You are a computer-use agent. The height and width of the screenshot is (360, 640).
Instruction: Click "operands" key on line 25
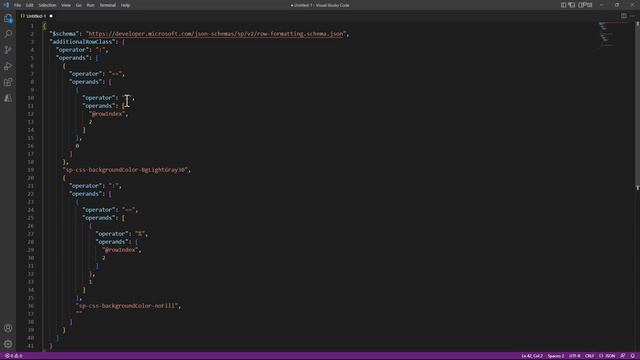[99, 218]
